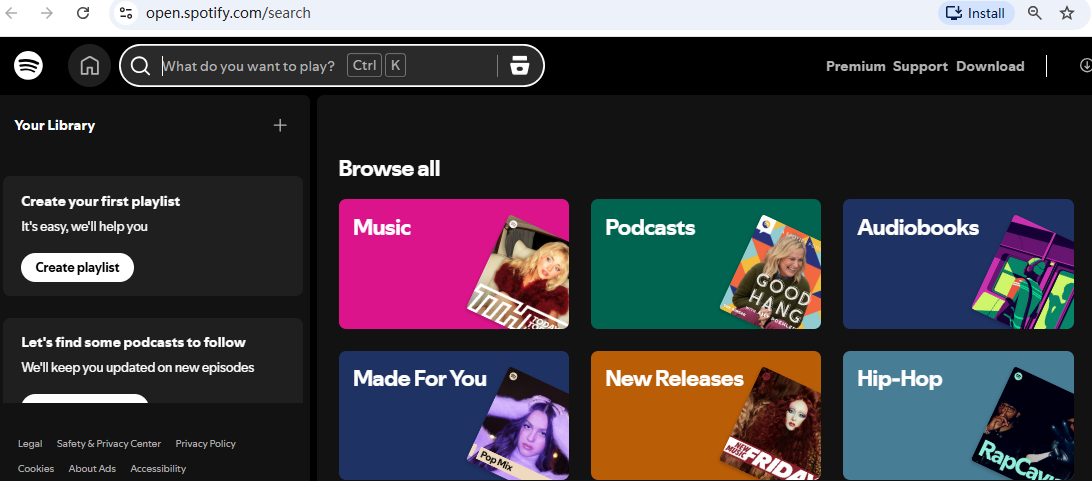Click the Ctrl shortcut key hint
This screenshot has width=1092, height=481.
(364, 65)
